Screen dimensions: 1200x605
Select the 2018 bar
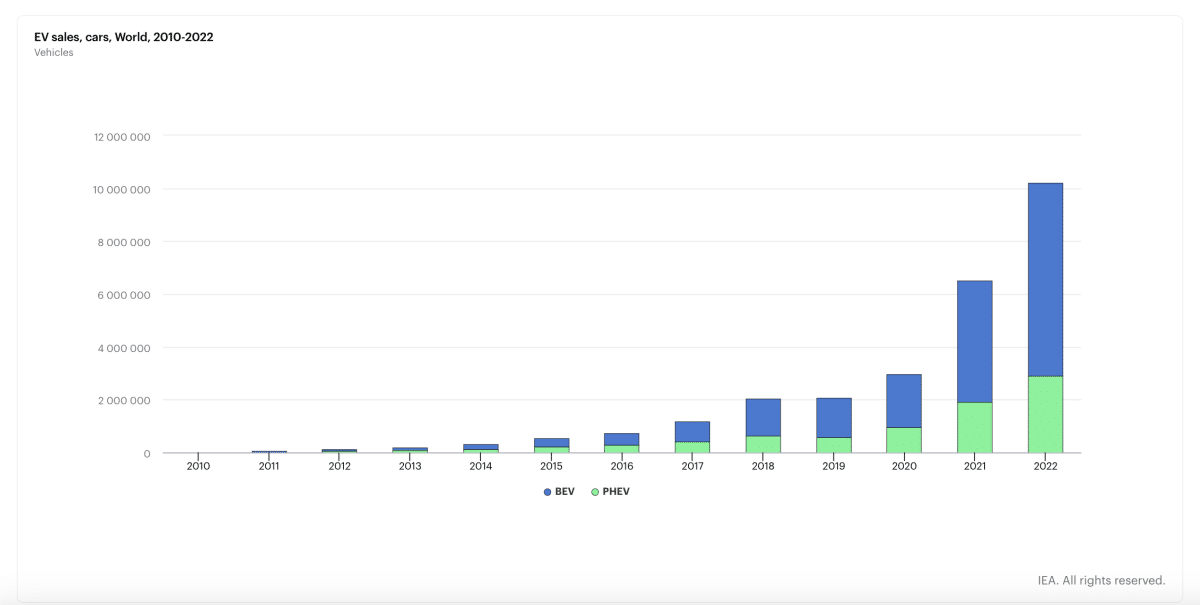pyautogui.click(x=761, y=425)
